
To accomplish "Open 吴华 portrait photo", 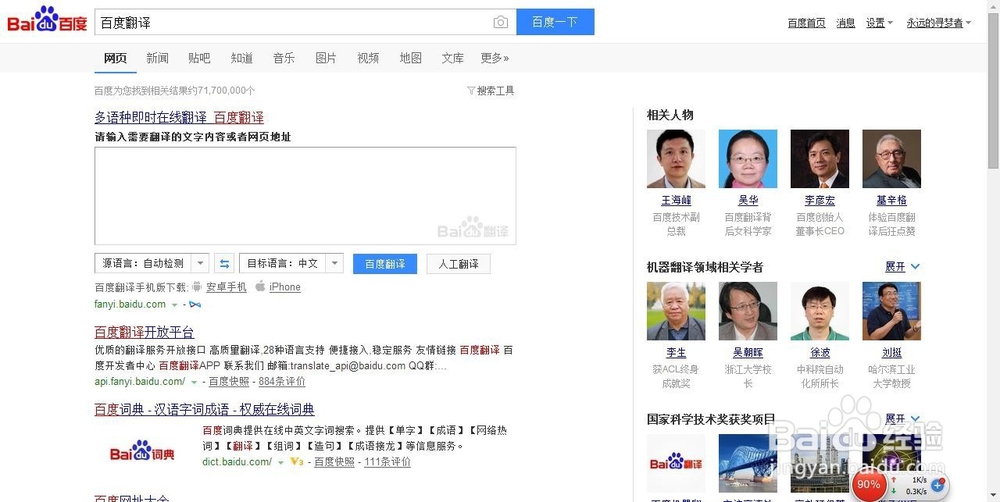I will pyautogui.click(x=748, y=158).
